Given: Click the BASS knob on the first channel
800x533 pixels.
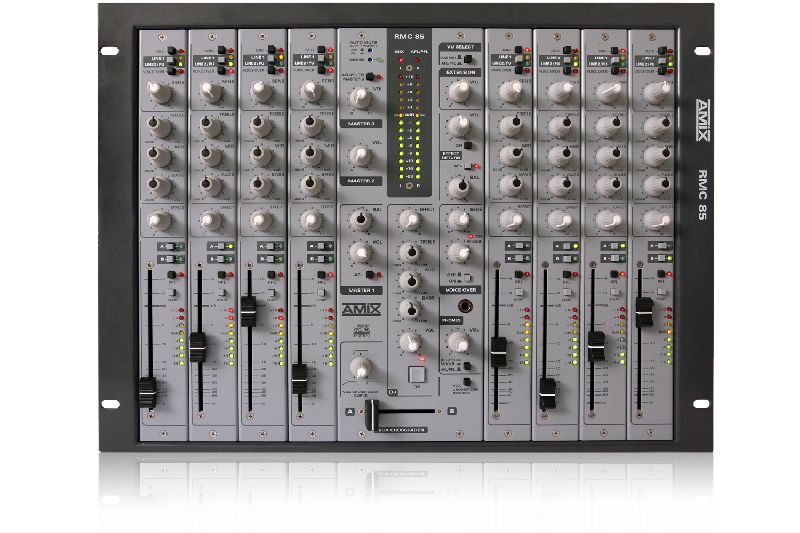Looking at the screenshot, I should [x=160, y=186].
